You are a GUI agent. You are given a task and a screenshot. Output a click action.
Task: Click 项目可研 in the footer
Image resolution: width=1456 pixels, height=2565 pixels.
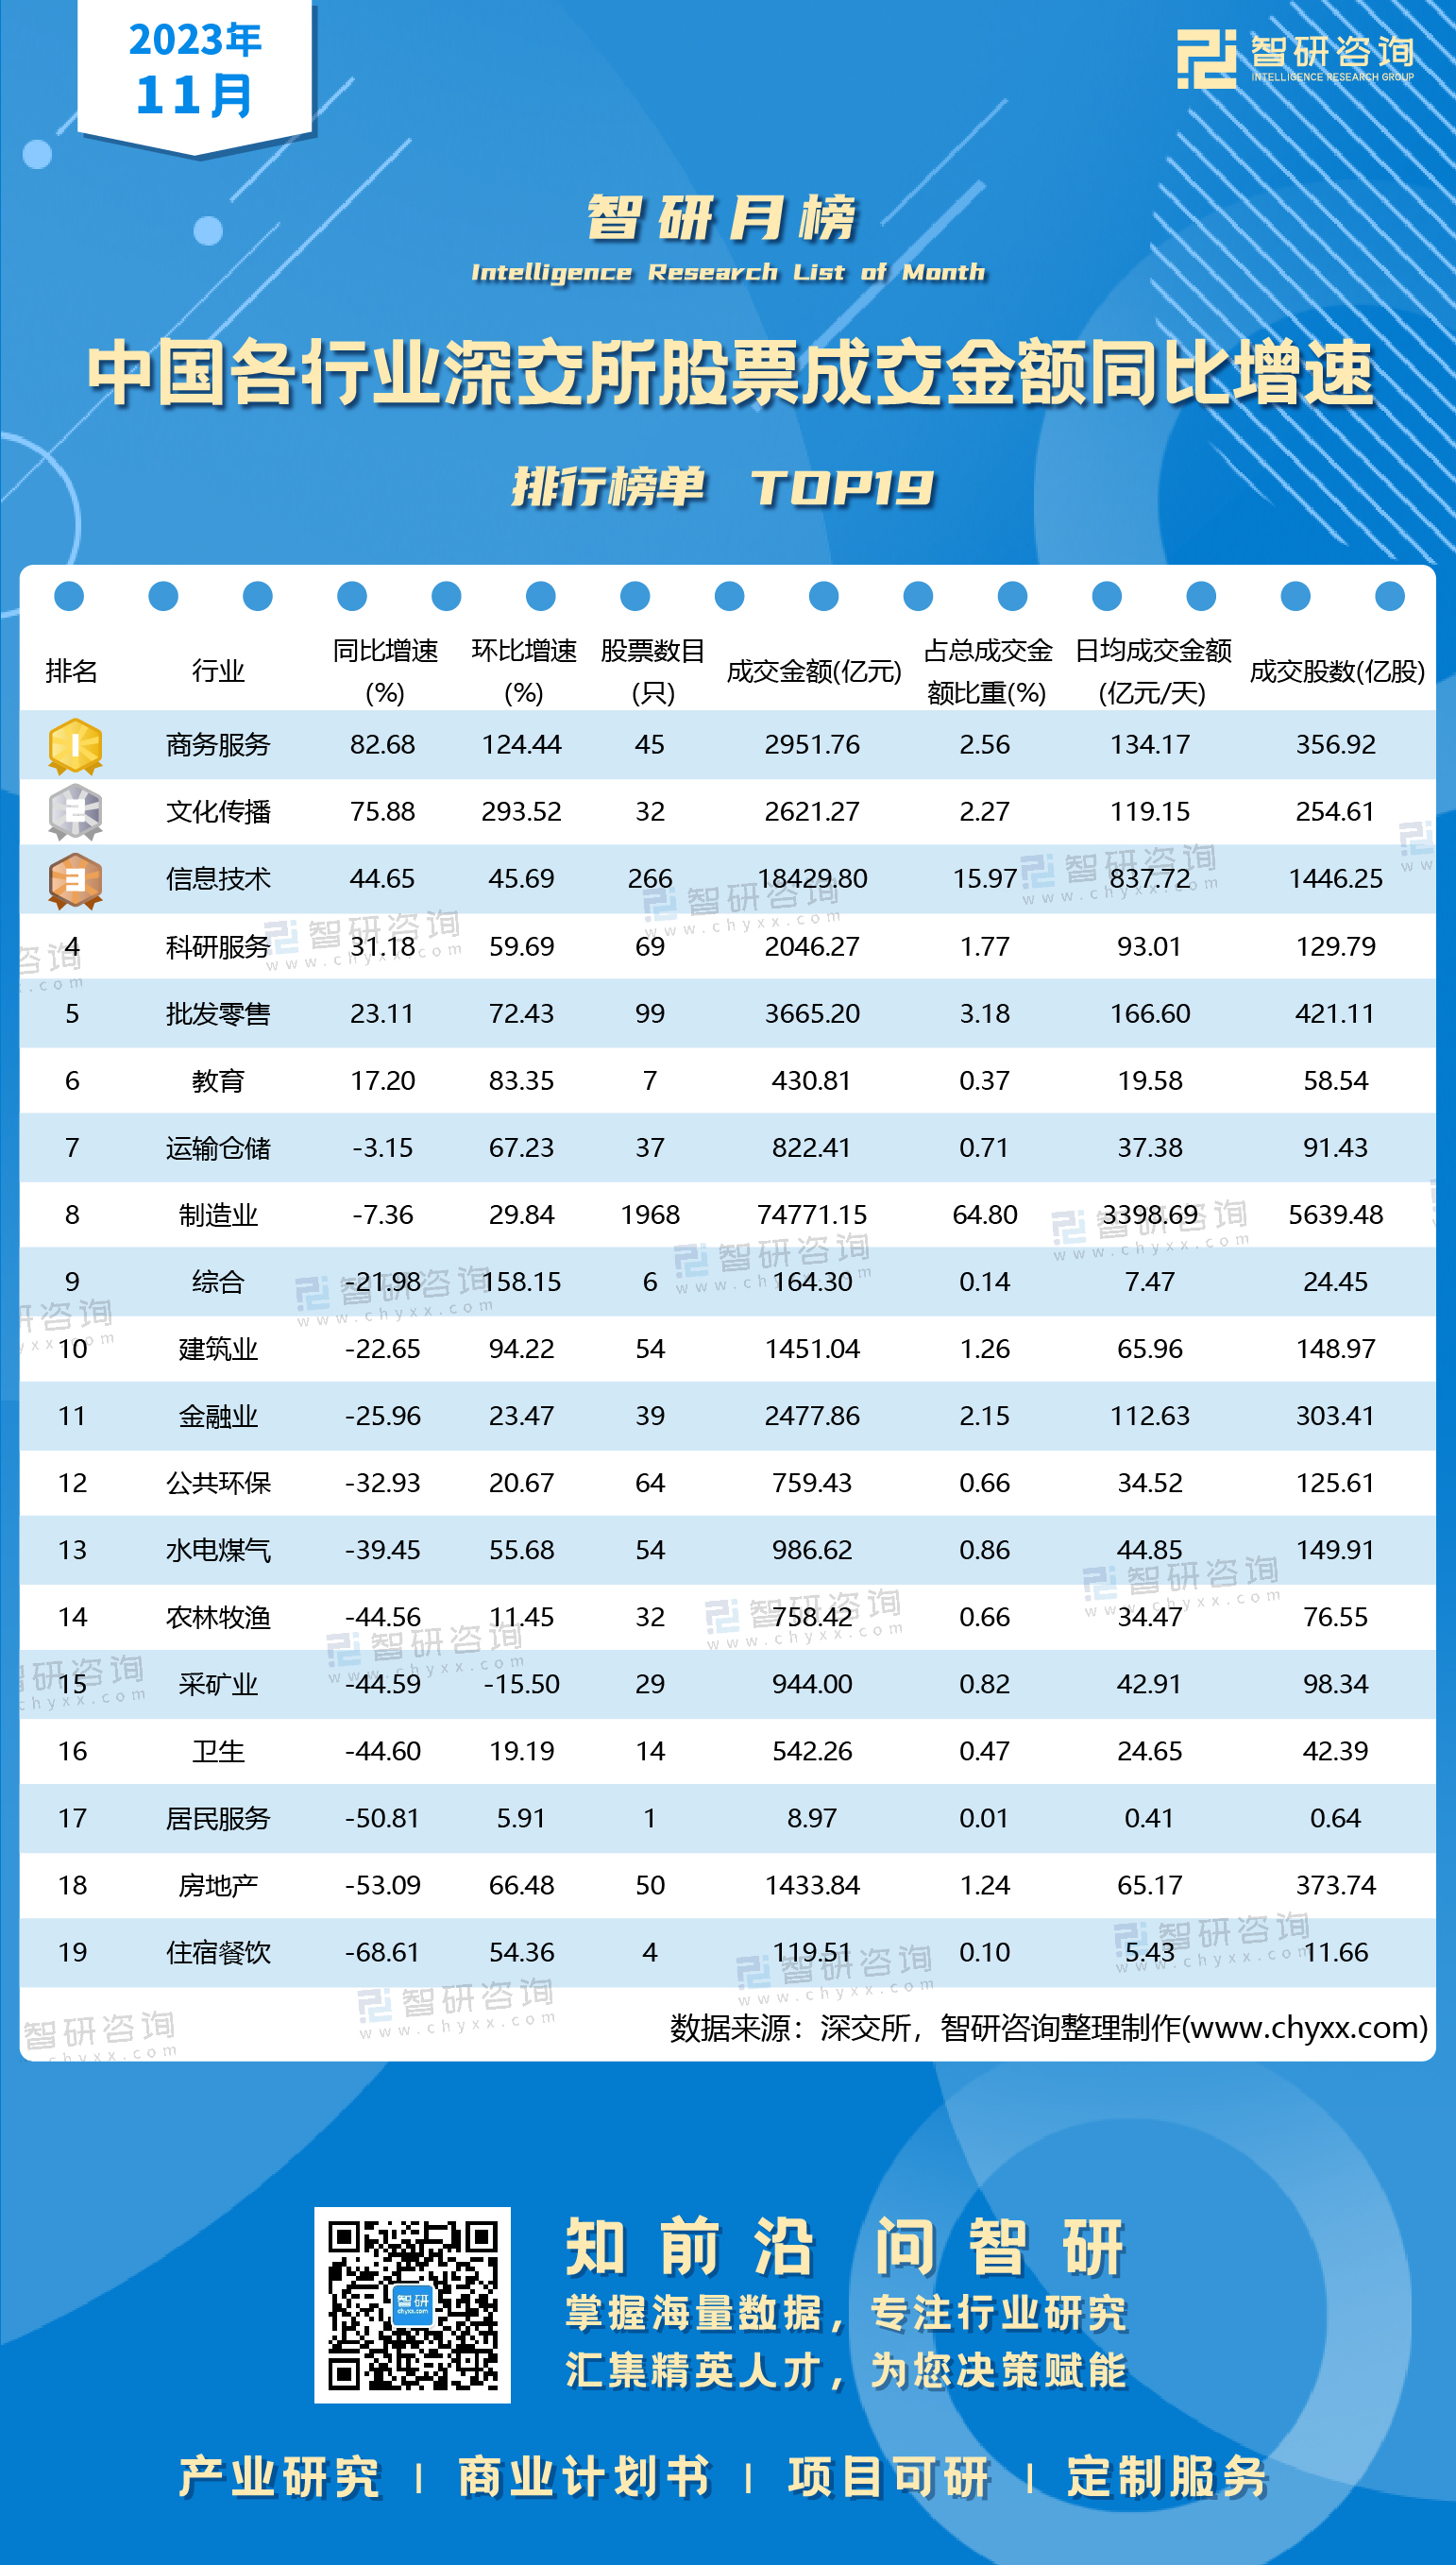889,2477
